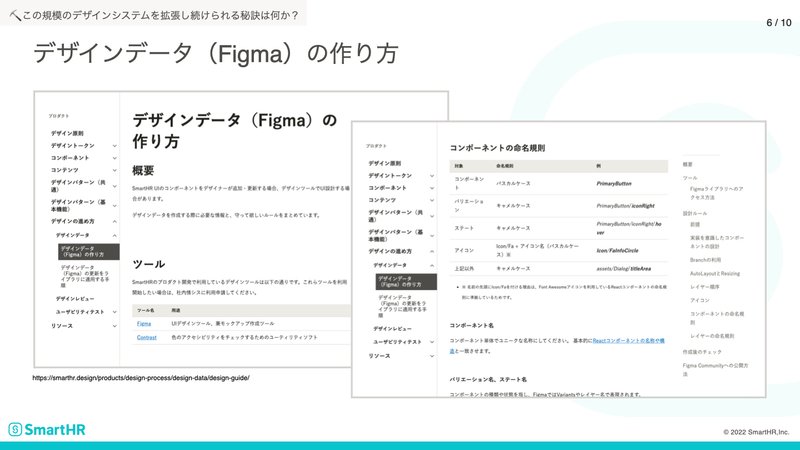This screenshot has height=450, width=800.
Task: Jump to レイヤーの命名規則 in table of contents
Action: tap(712, 336)
